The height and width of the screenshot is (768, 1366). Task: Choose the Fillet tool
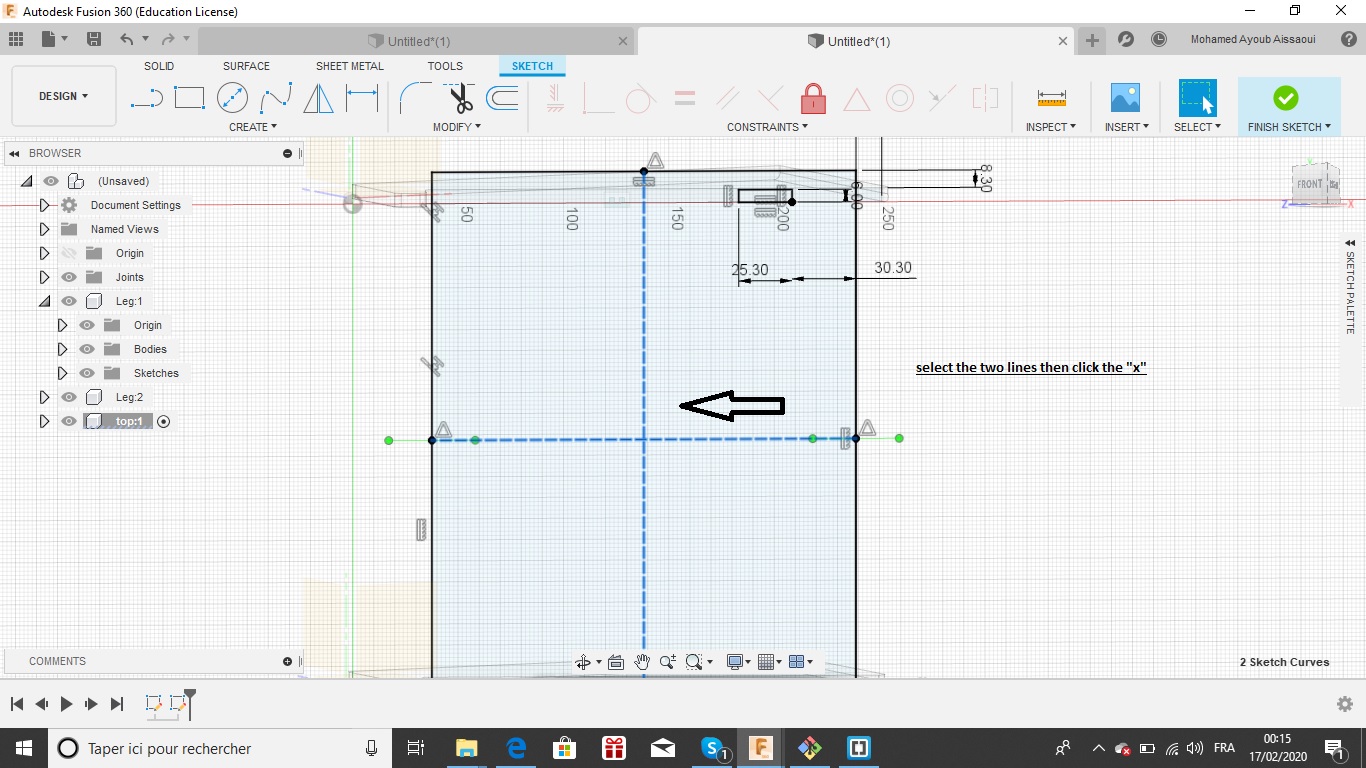tap(415, 98)
